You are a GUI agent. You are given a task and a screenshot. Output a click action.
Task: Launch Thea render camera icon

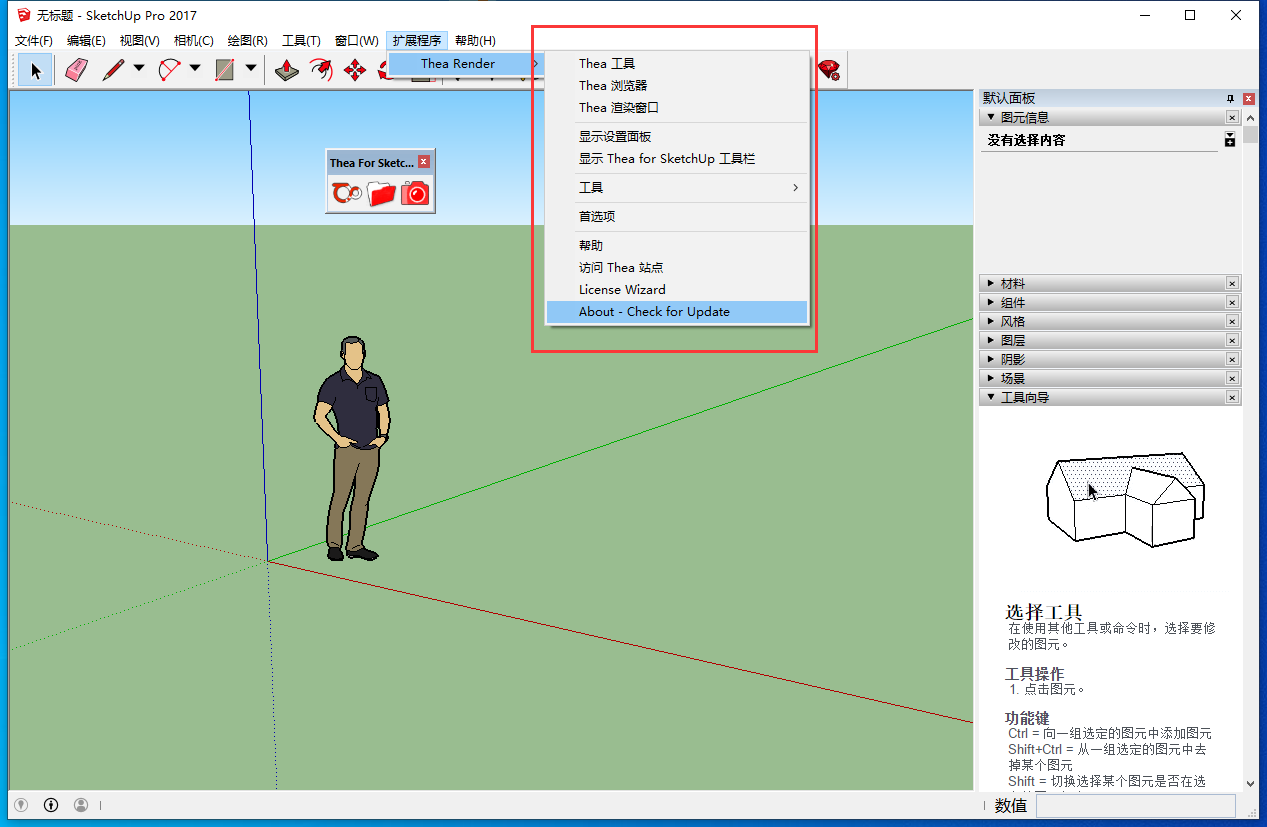[415, 193]
